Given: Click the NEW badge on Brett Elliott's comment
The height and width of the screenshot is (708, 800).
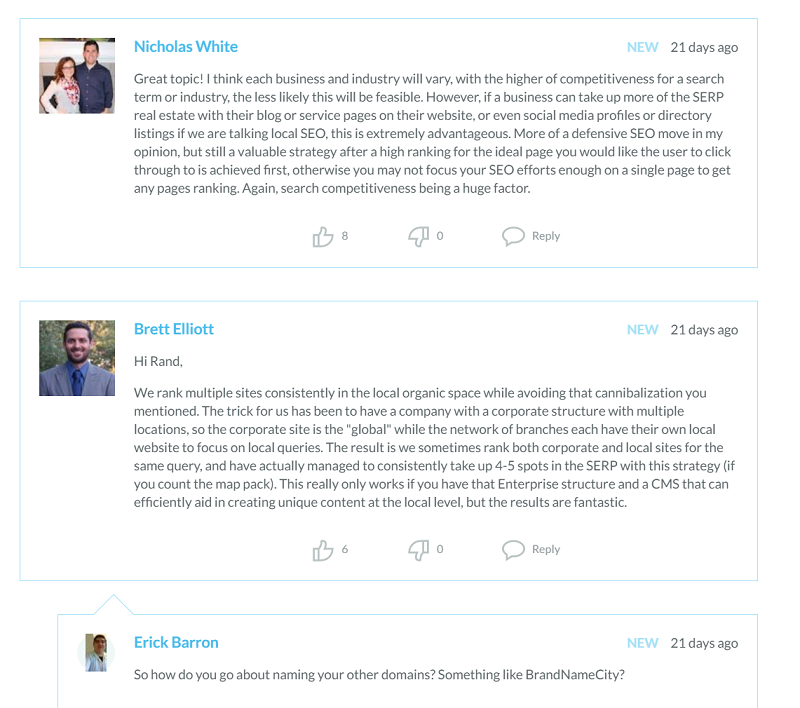Looking at the screenshot, I should 643,330.
